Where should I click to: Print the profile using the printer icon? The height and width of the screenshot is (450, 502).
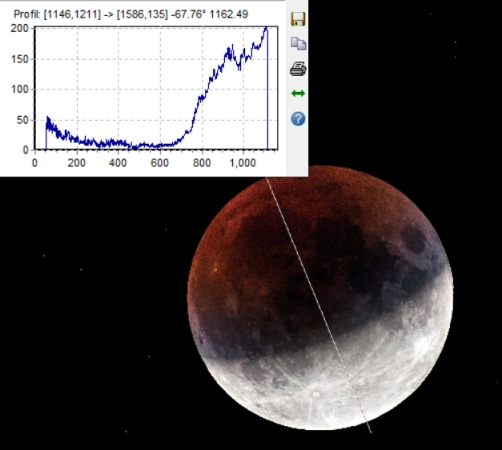(298, 69)
